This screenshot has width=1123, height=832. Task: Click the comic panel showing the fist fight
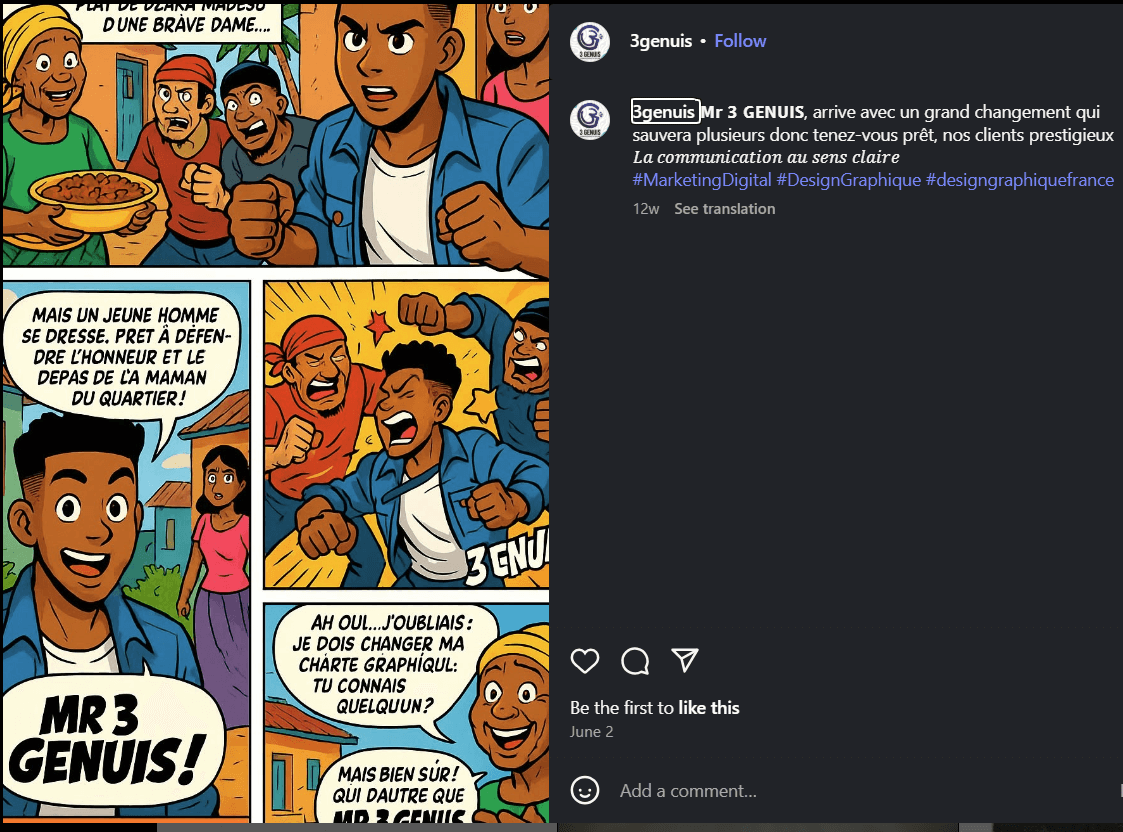[x=405, y=435]
